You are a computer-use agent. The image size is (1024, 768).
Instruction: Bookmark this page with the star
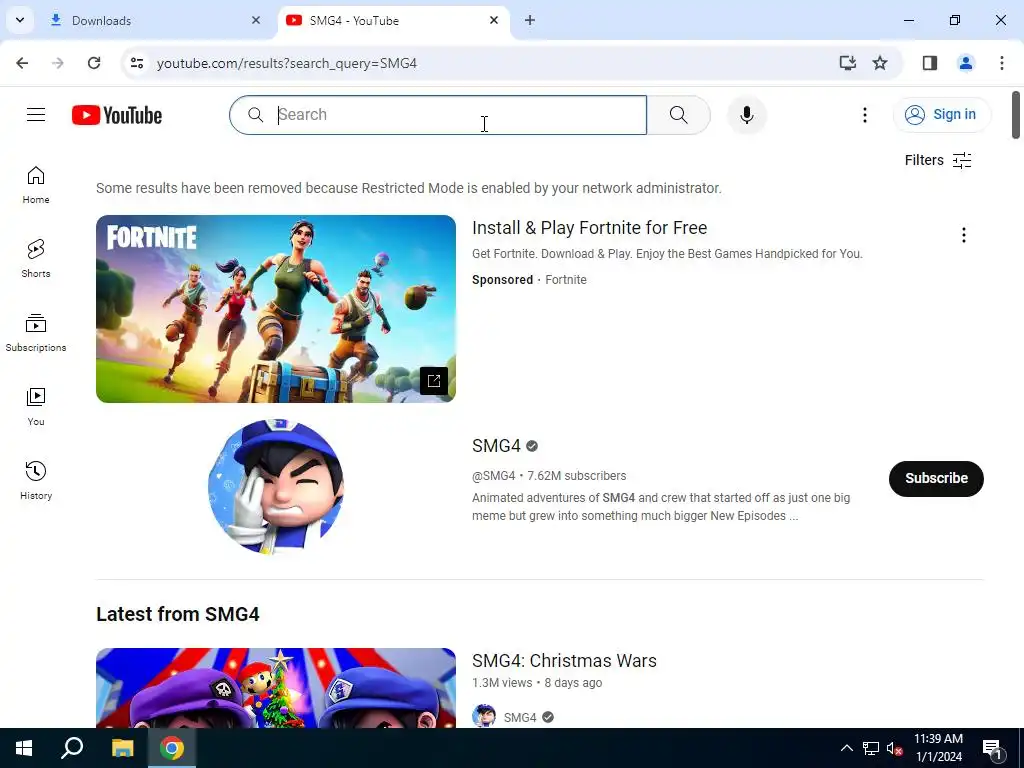880,63
